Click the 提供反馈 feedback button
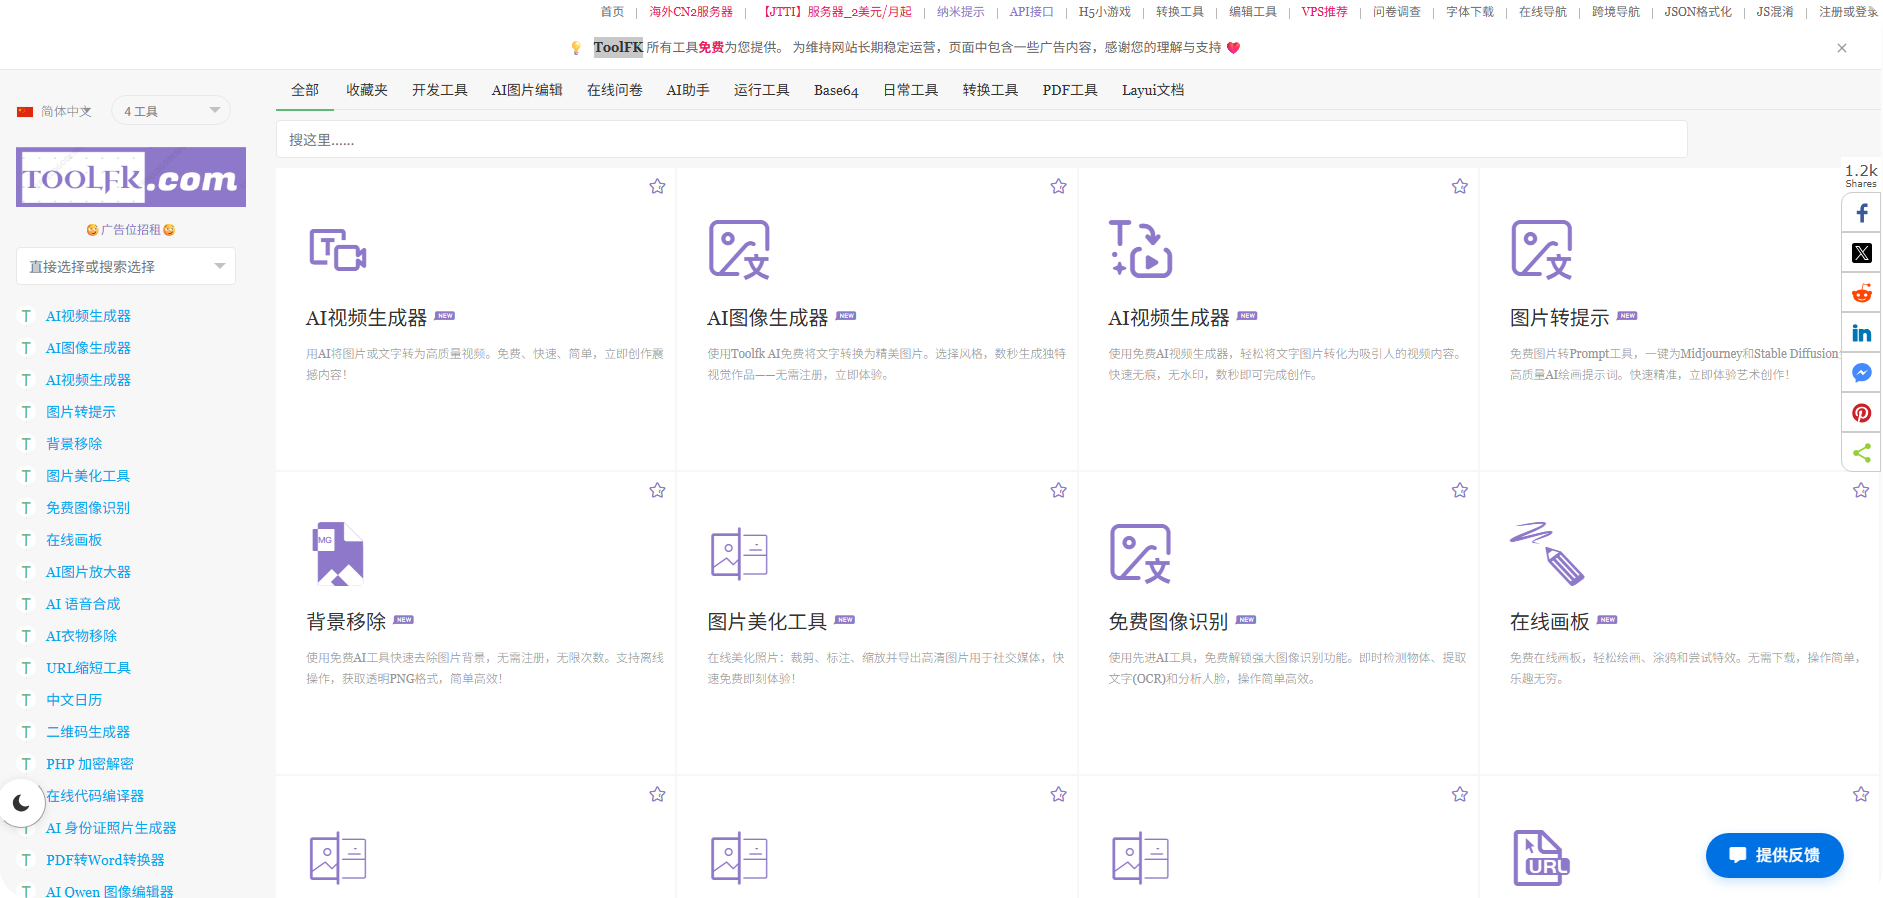Image resolution: width=1883 pixels, height=898 pixels. 1775,855
